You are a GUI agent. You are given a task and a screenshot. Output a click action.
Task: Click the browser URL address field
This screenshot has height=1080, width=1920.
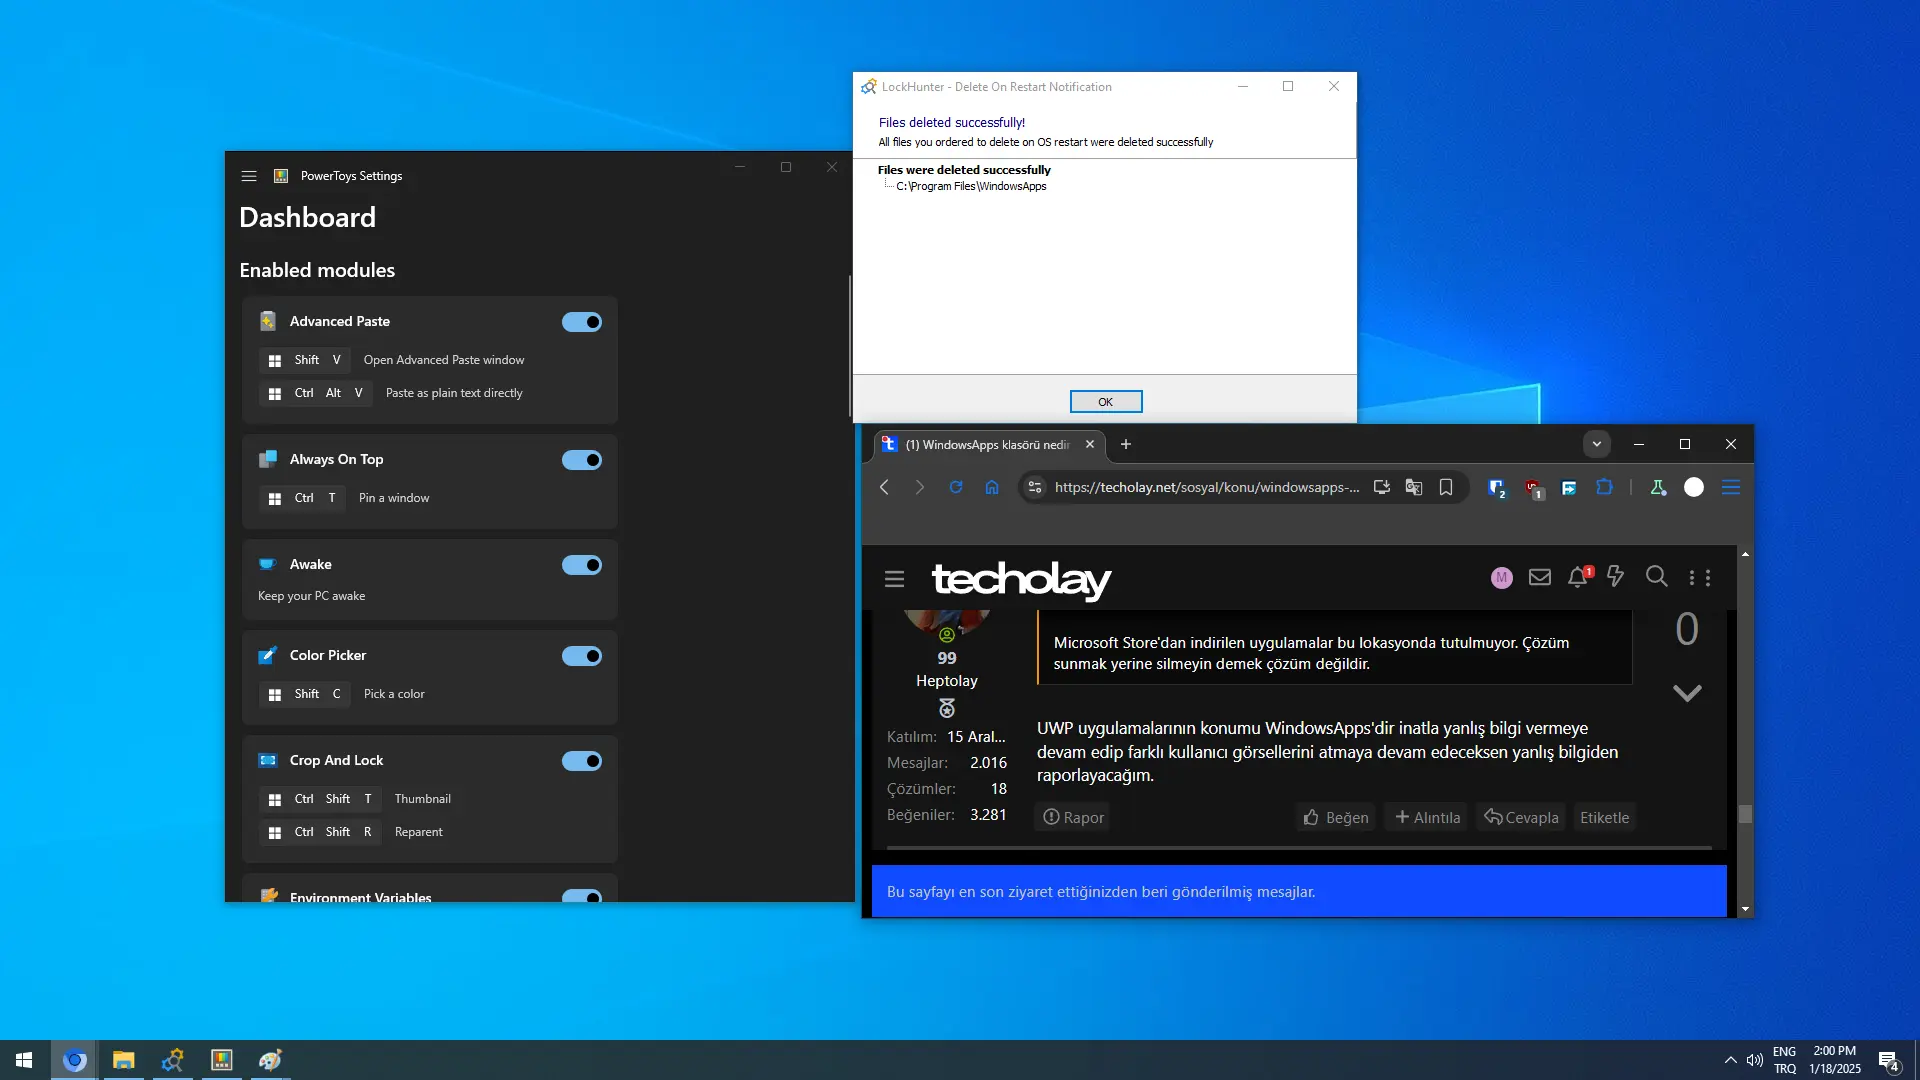coord(1206,487)
